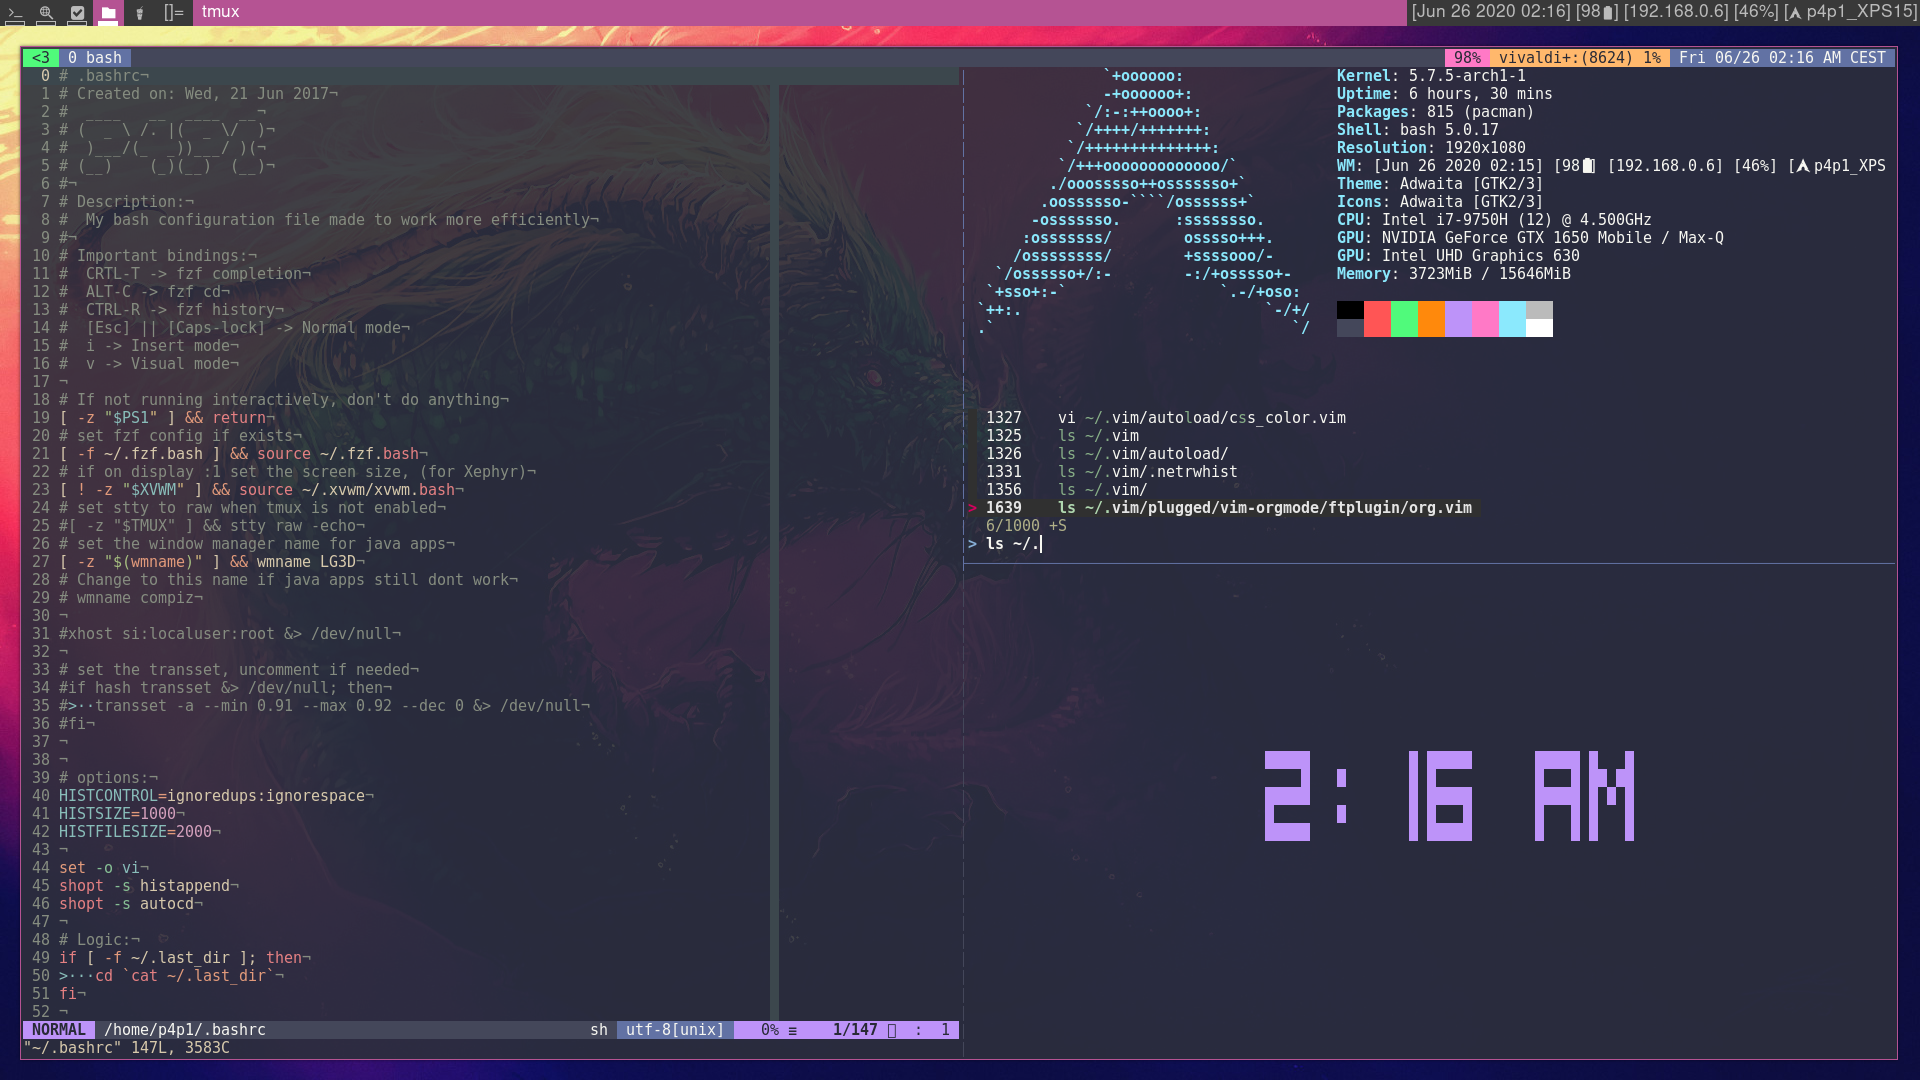Select the pink color swatch in neofetch palette
Image resolution: width=1920 pixels, height=1080 pixels.
(x=1485, y=320)
